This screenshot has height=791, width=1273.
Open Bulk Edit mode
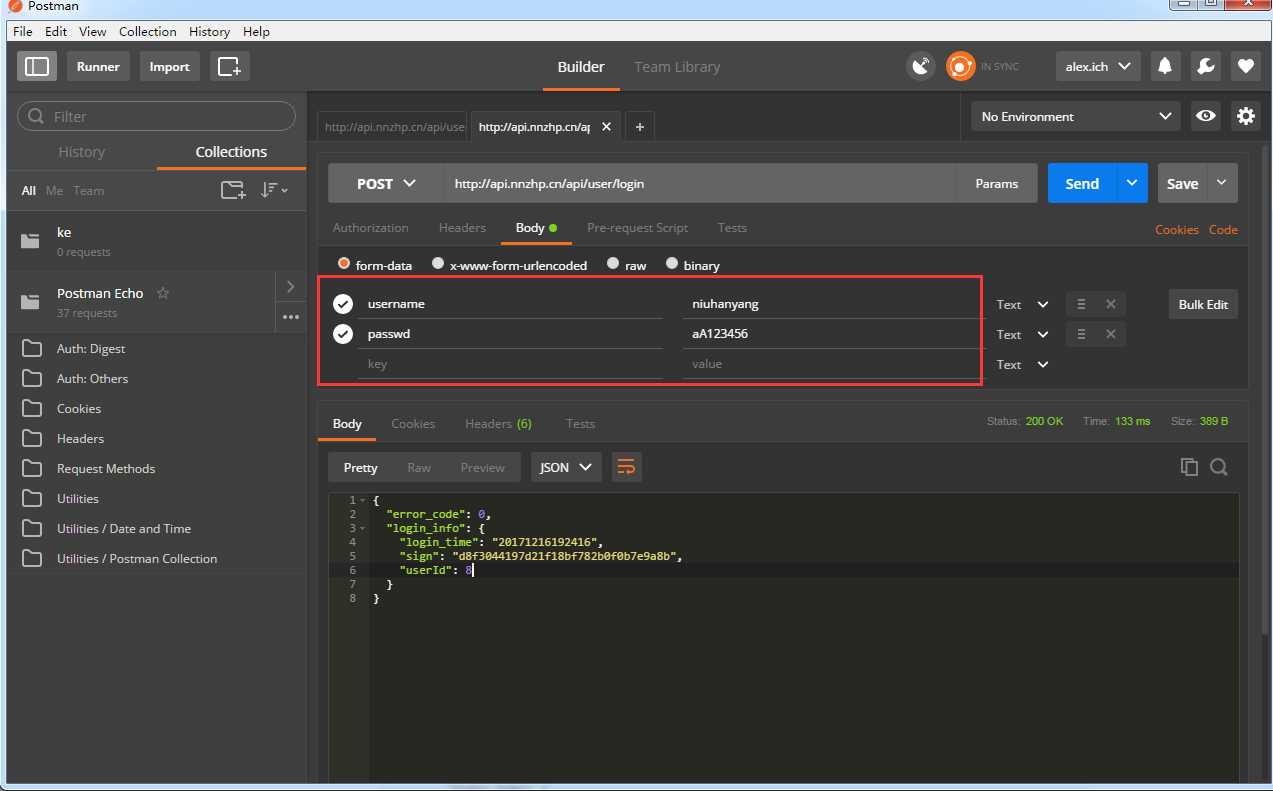[1203, 304]
